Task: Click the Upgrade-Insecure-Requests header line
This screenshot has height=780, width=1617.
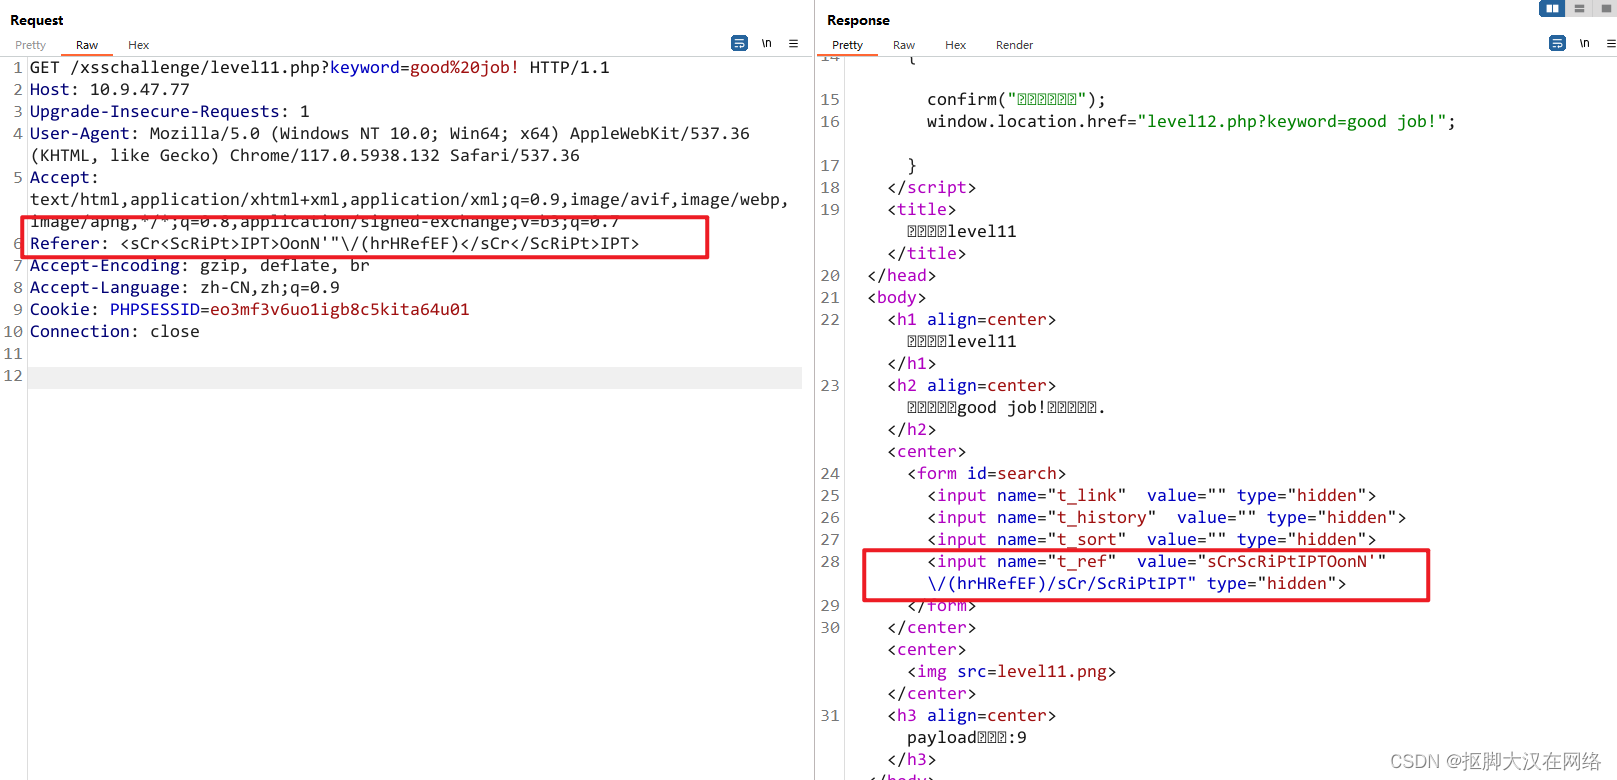Action: tap(170, 111)
